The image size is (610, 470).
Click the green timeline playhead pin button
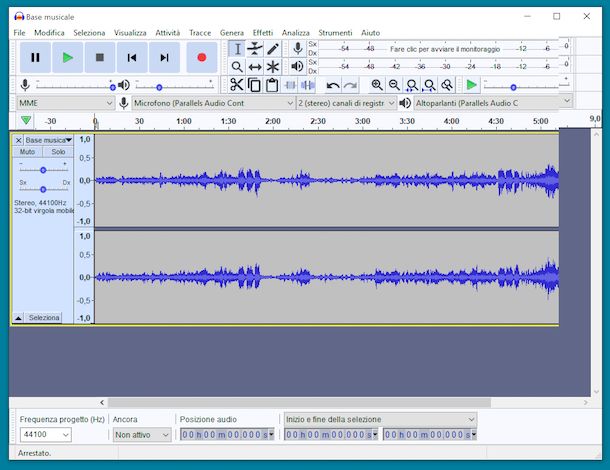click(26, 121)
